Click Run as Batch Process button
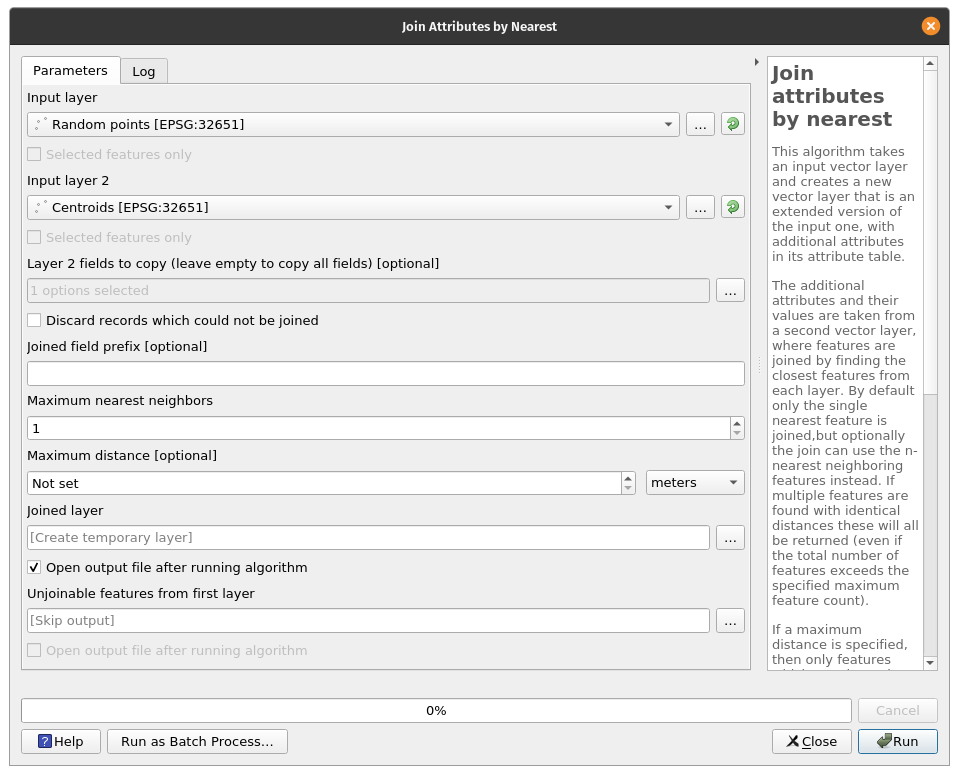This screenshot has width=959, height=775. 197,741
